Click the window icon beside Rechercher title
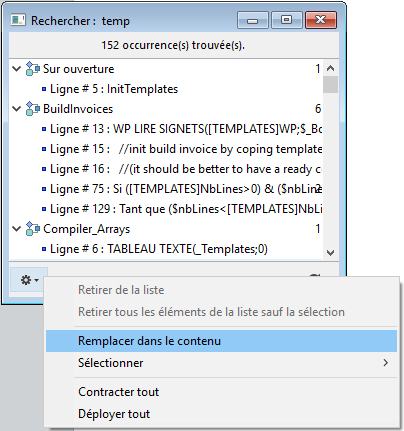This screenshot has height=431, width=404. click(x=18, y=20)
